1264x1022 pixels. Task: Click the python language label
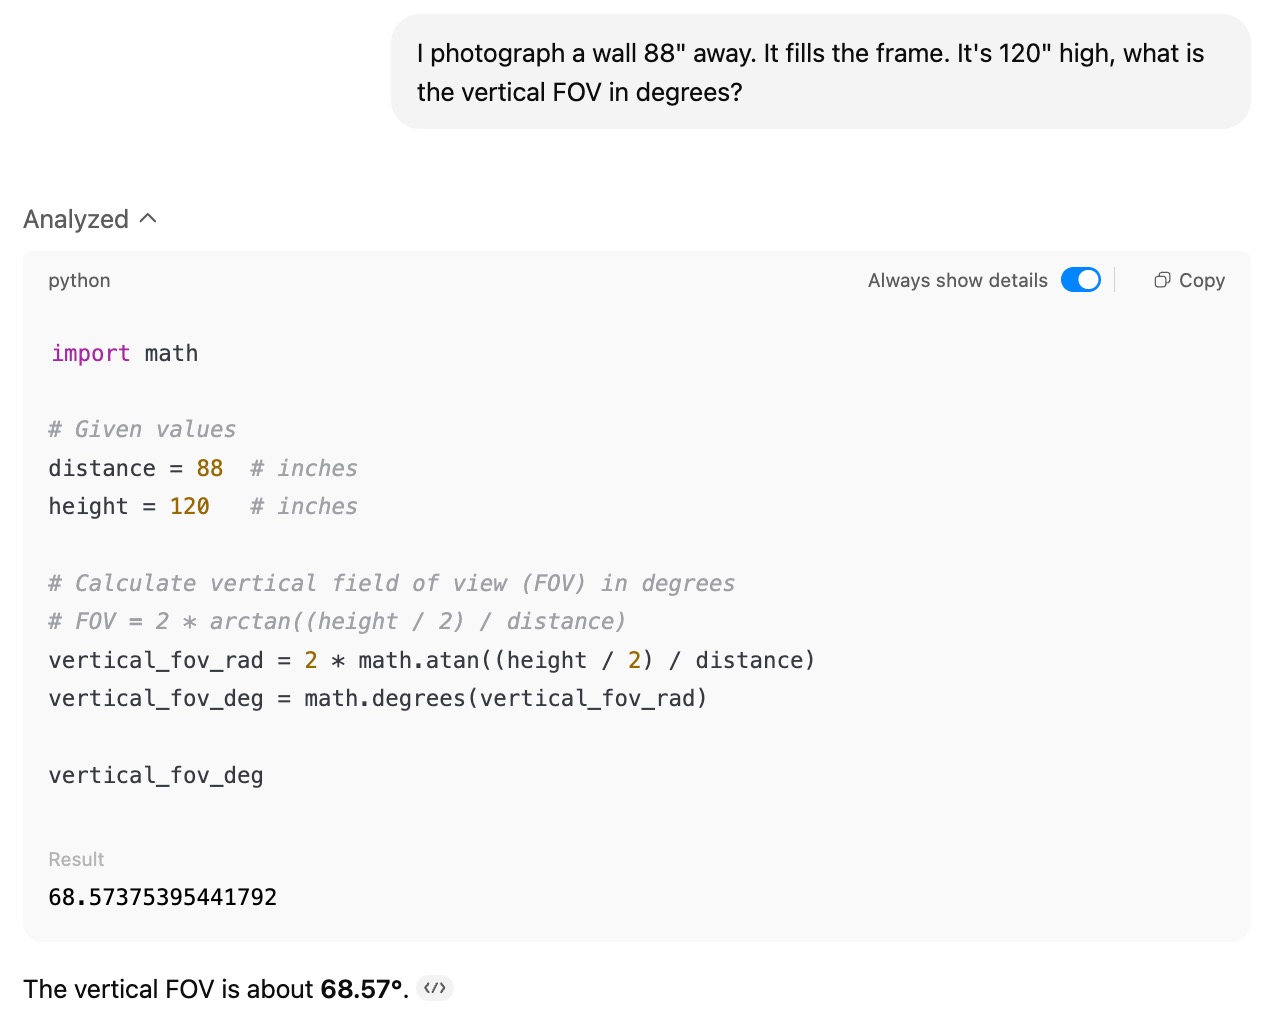[79, 281]
